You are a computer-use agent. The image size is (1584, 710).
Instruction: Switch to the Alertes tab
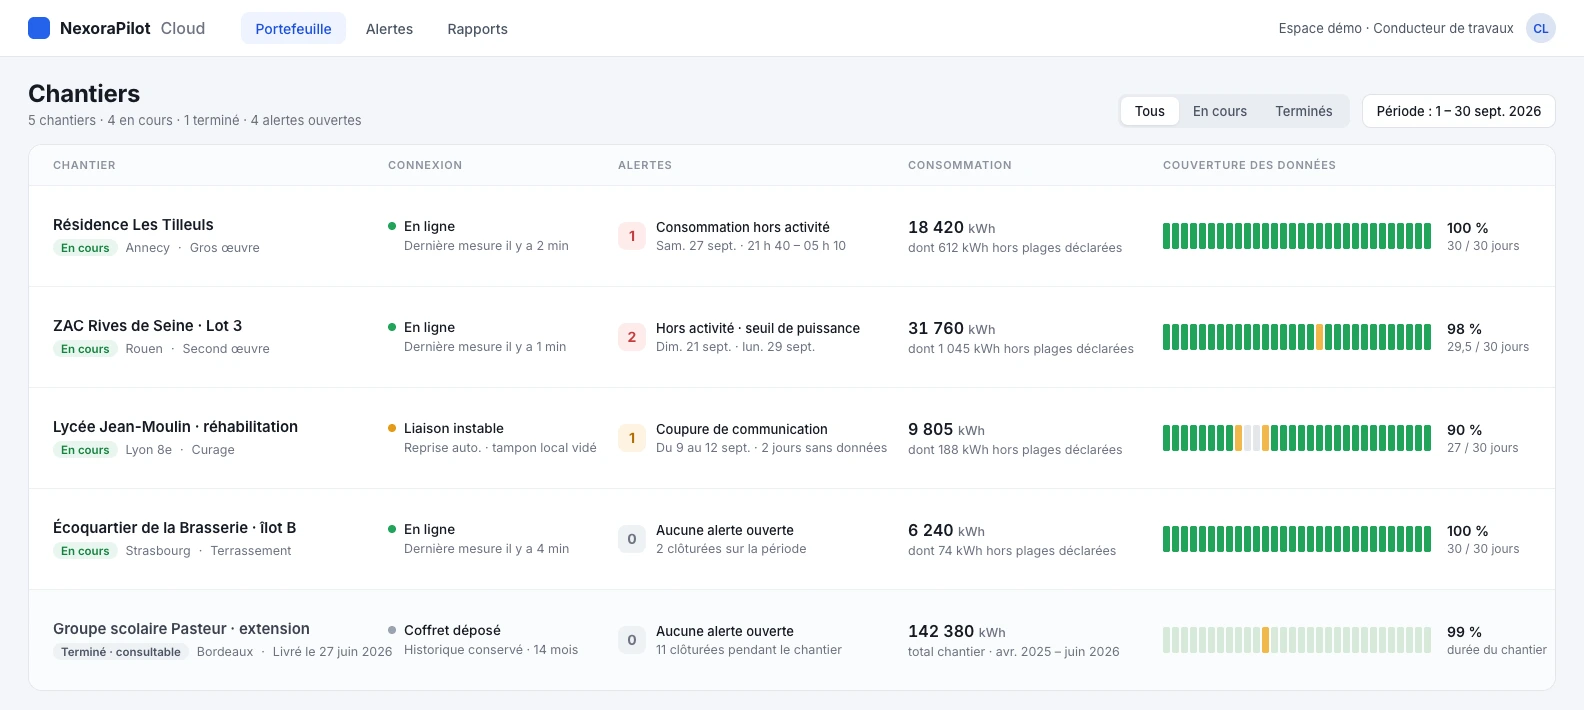[389, 29]
